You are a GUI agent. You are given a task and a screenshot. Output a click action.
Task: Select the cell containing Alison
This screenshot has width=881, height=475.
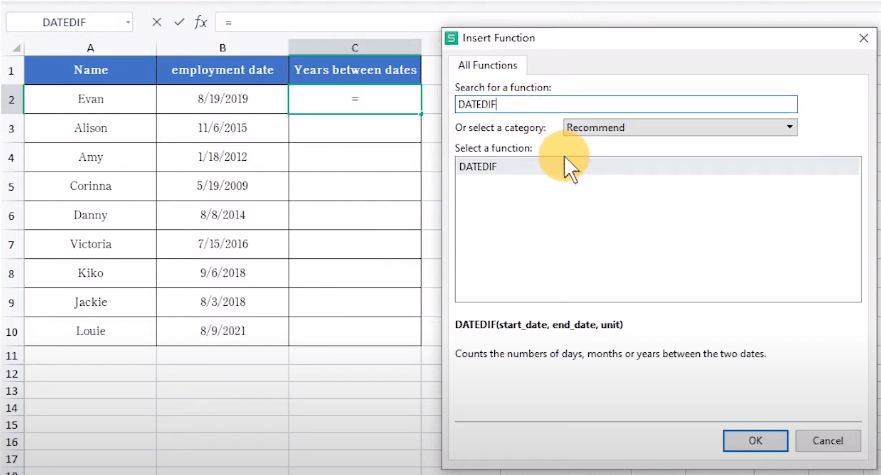[90, 128]
